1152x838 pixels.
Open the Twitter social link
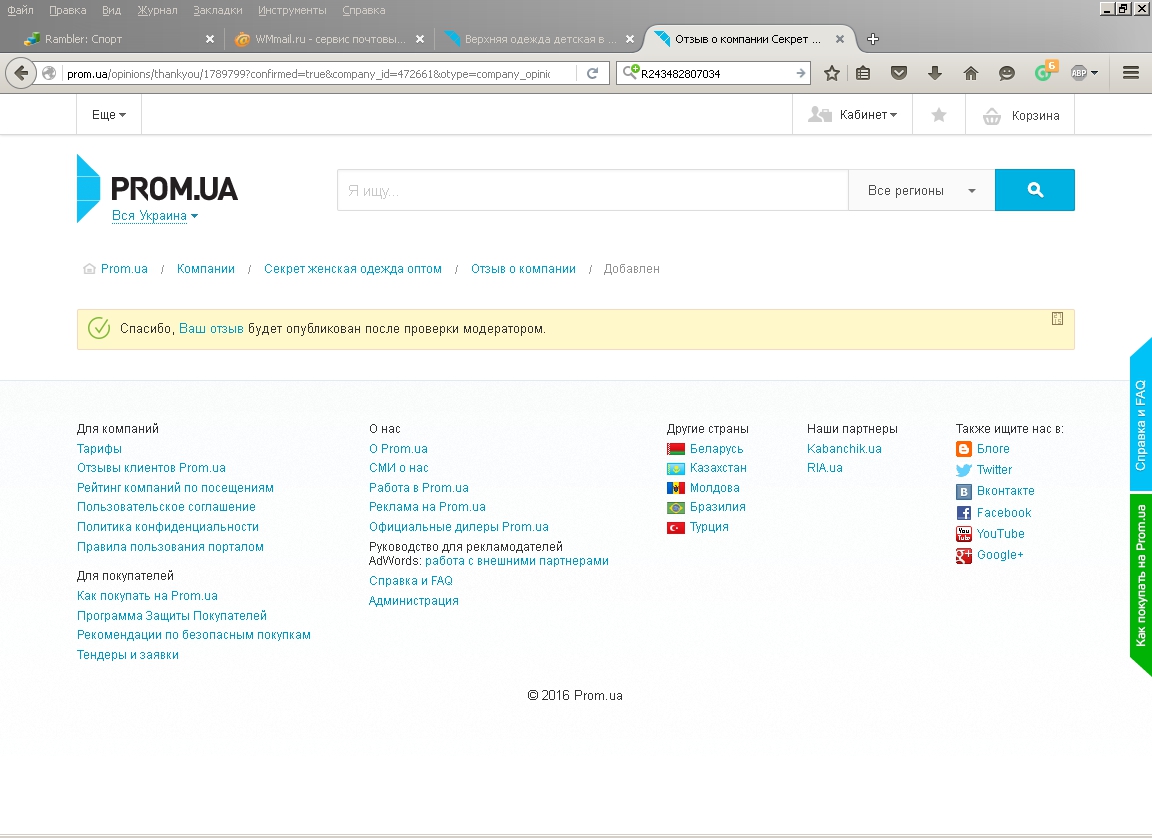(x=993, y=470)
